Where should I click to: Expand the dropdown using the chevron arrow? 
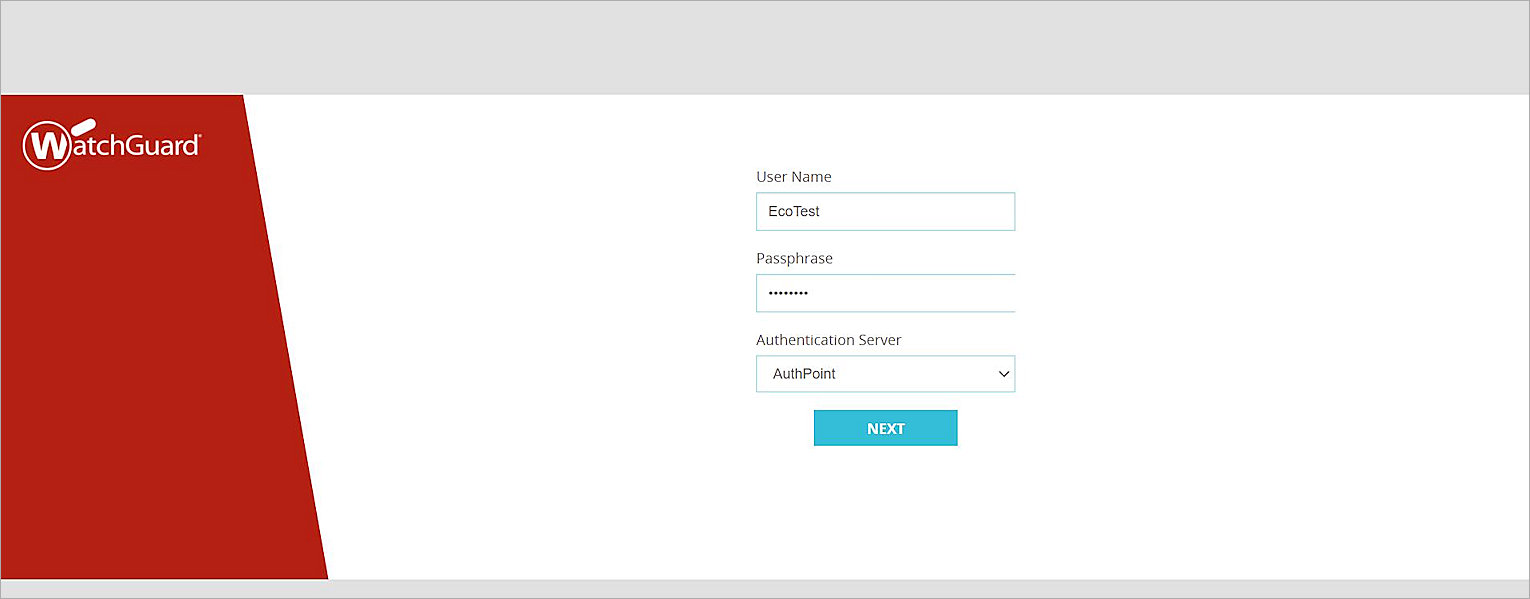click(x=1004, y=374)
